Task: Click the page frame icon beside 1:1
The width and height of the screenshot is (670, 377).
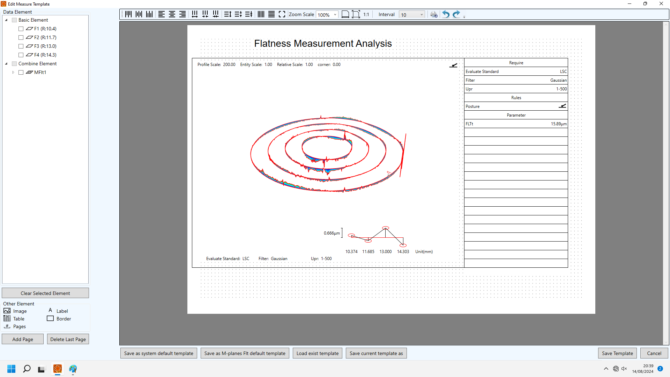Action: 356,14
